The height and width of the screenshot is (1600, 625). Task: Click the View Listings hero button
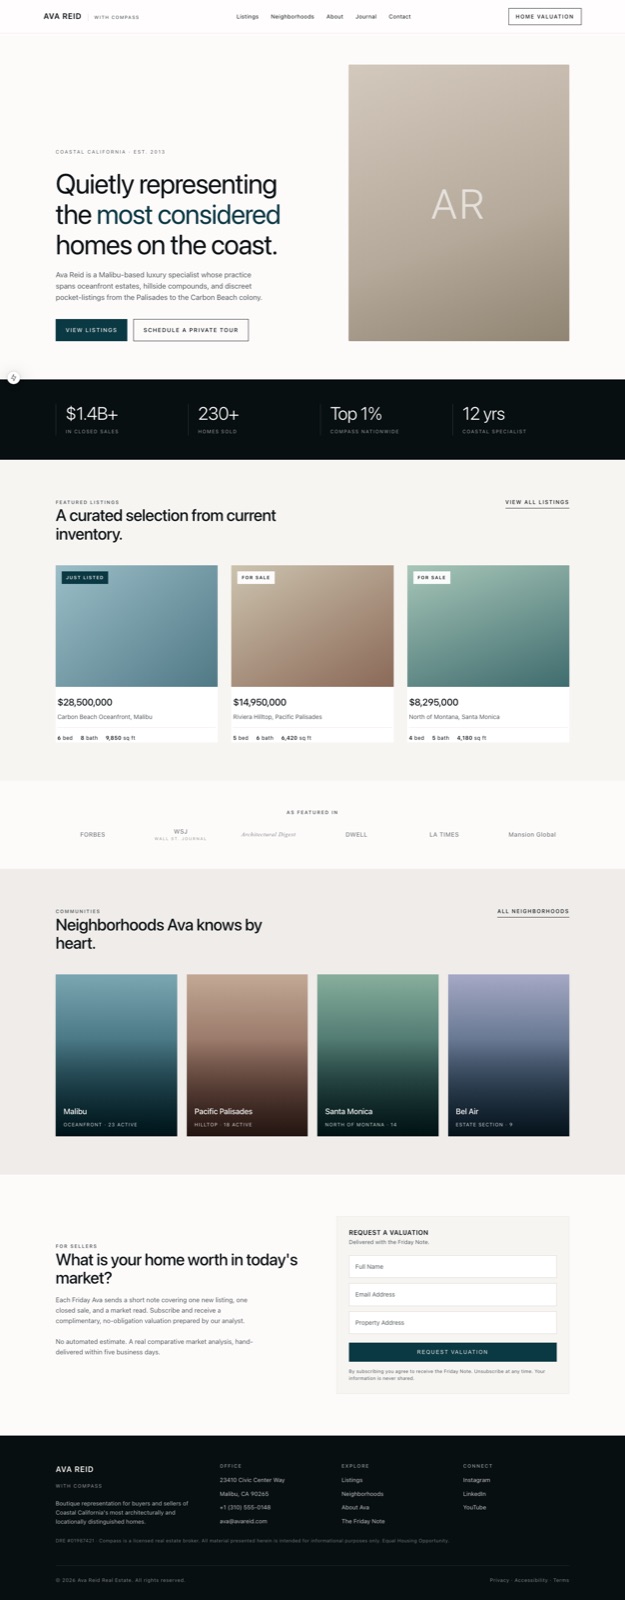pyautogui.click(x=91, y=330)
